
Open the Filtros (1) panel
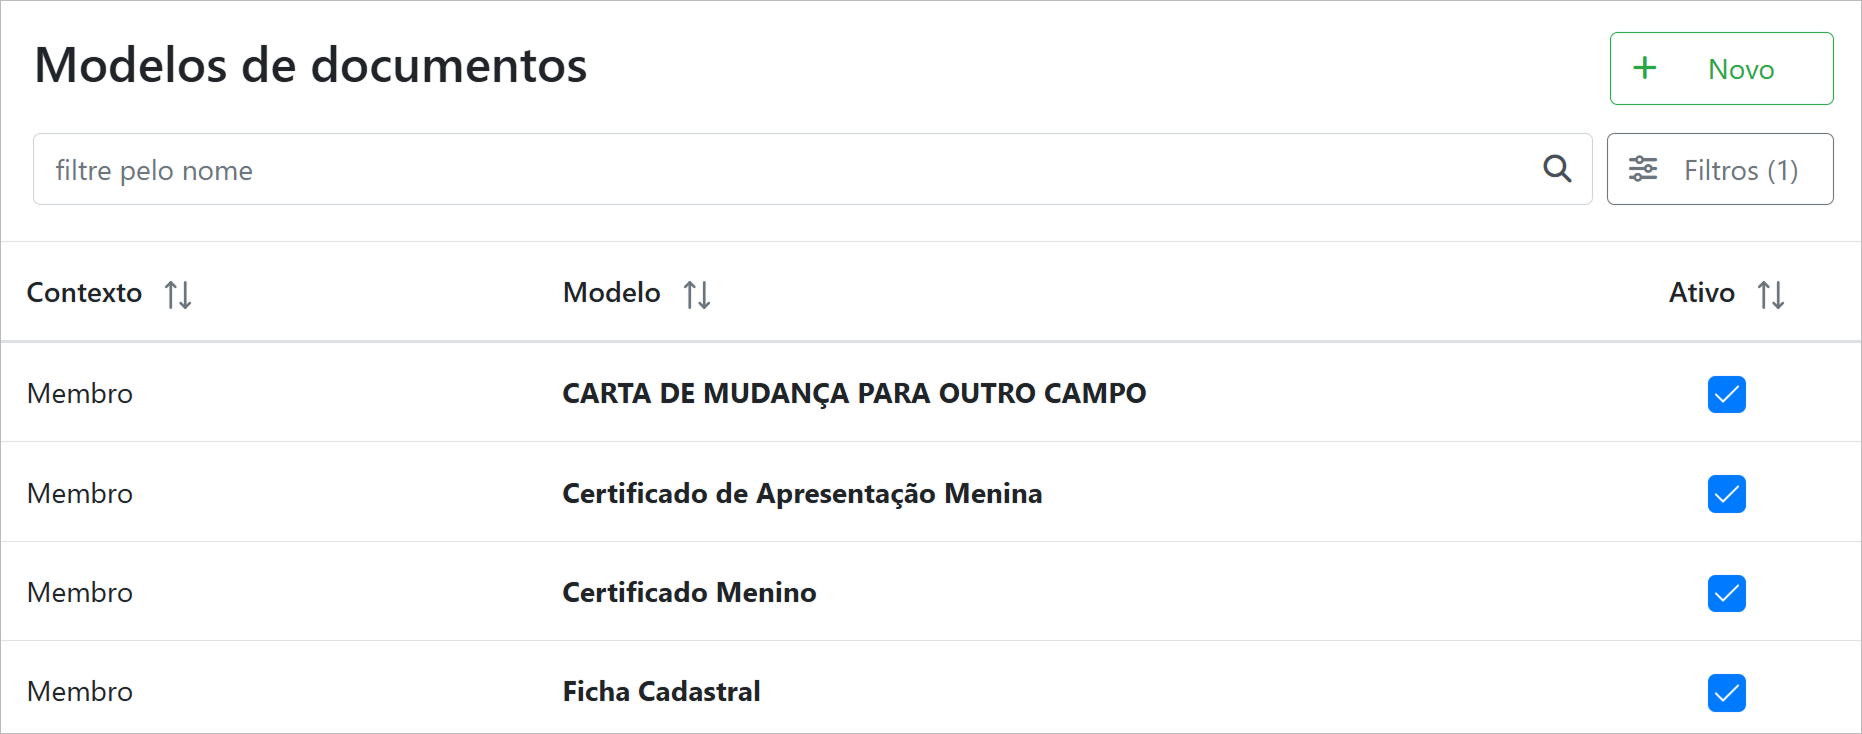(x=1720, y=169)
